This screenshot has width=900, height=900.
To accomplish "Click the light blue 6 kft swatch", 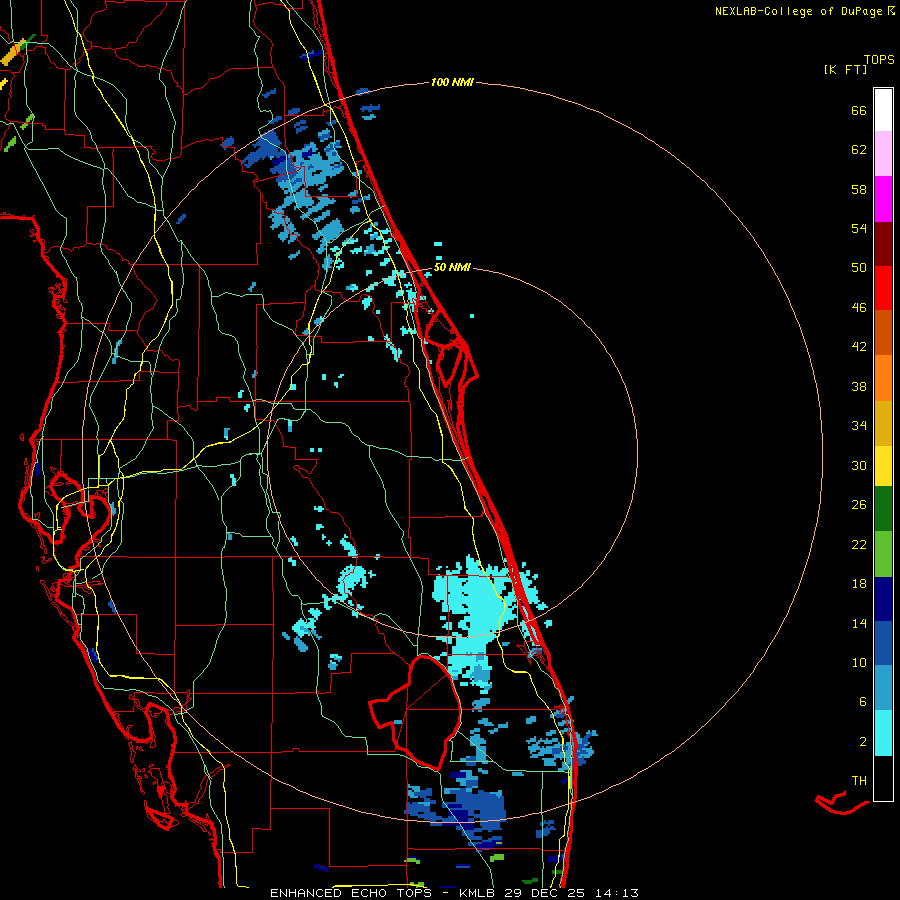I will coord(883,688).
